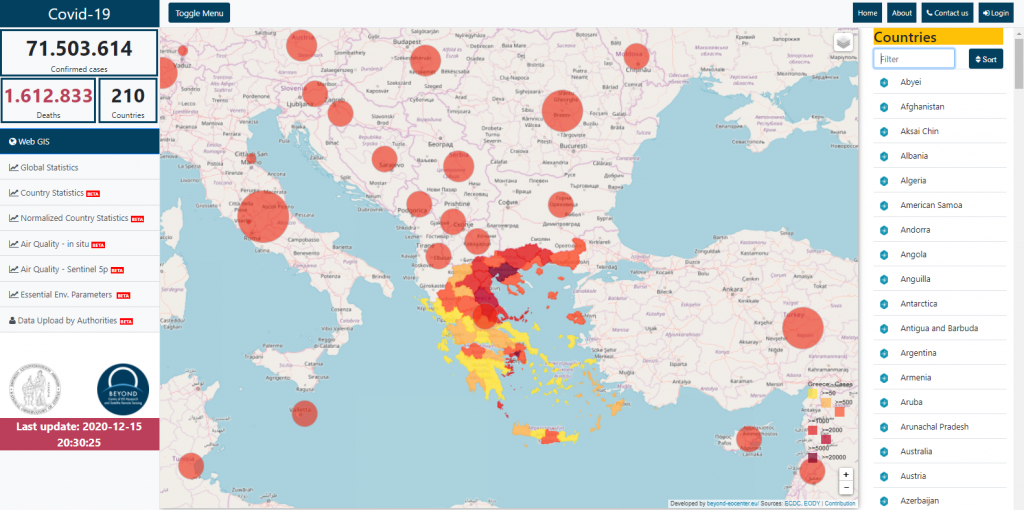Image resolution: width=1024 pixels, height=510 pixels.
Task: Click the Contact us button
Action: (x=946, y=13)
